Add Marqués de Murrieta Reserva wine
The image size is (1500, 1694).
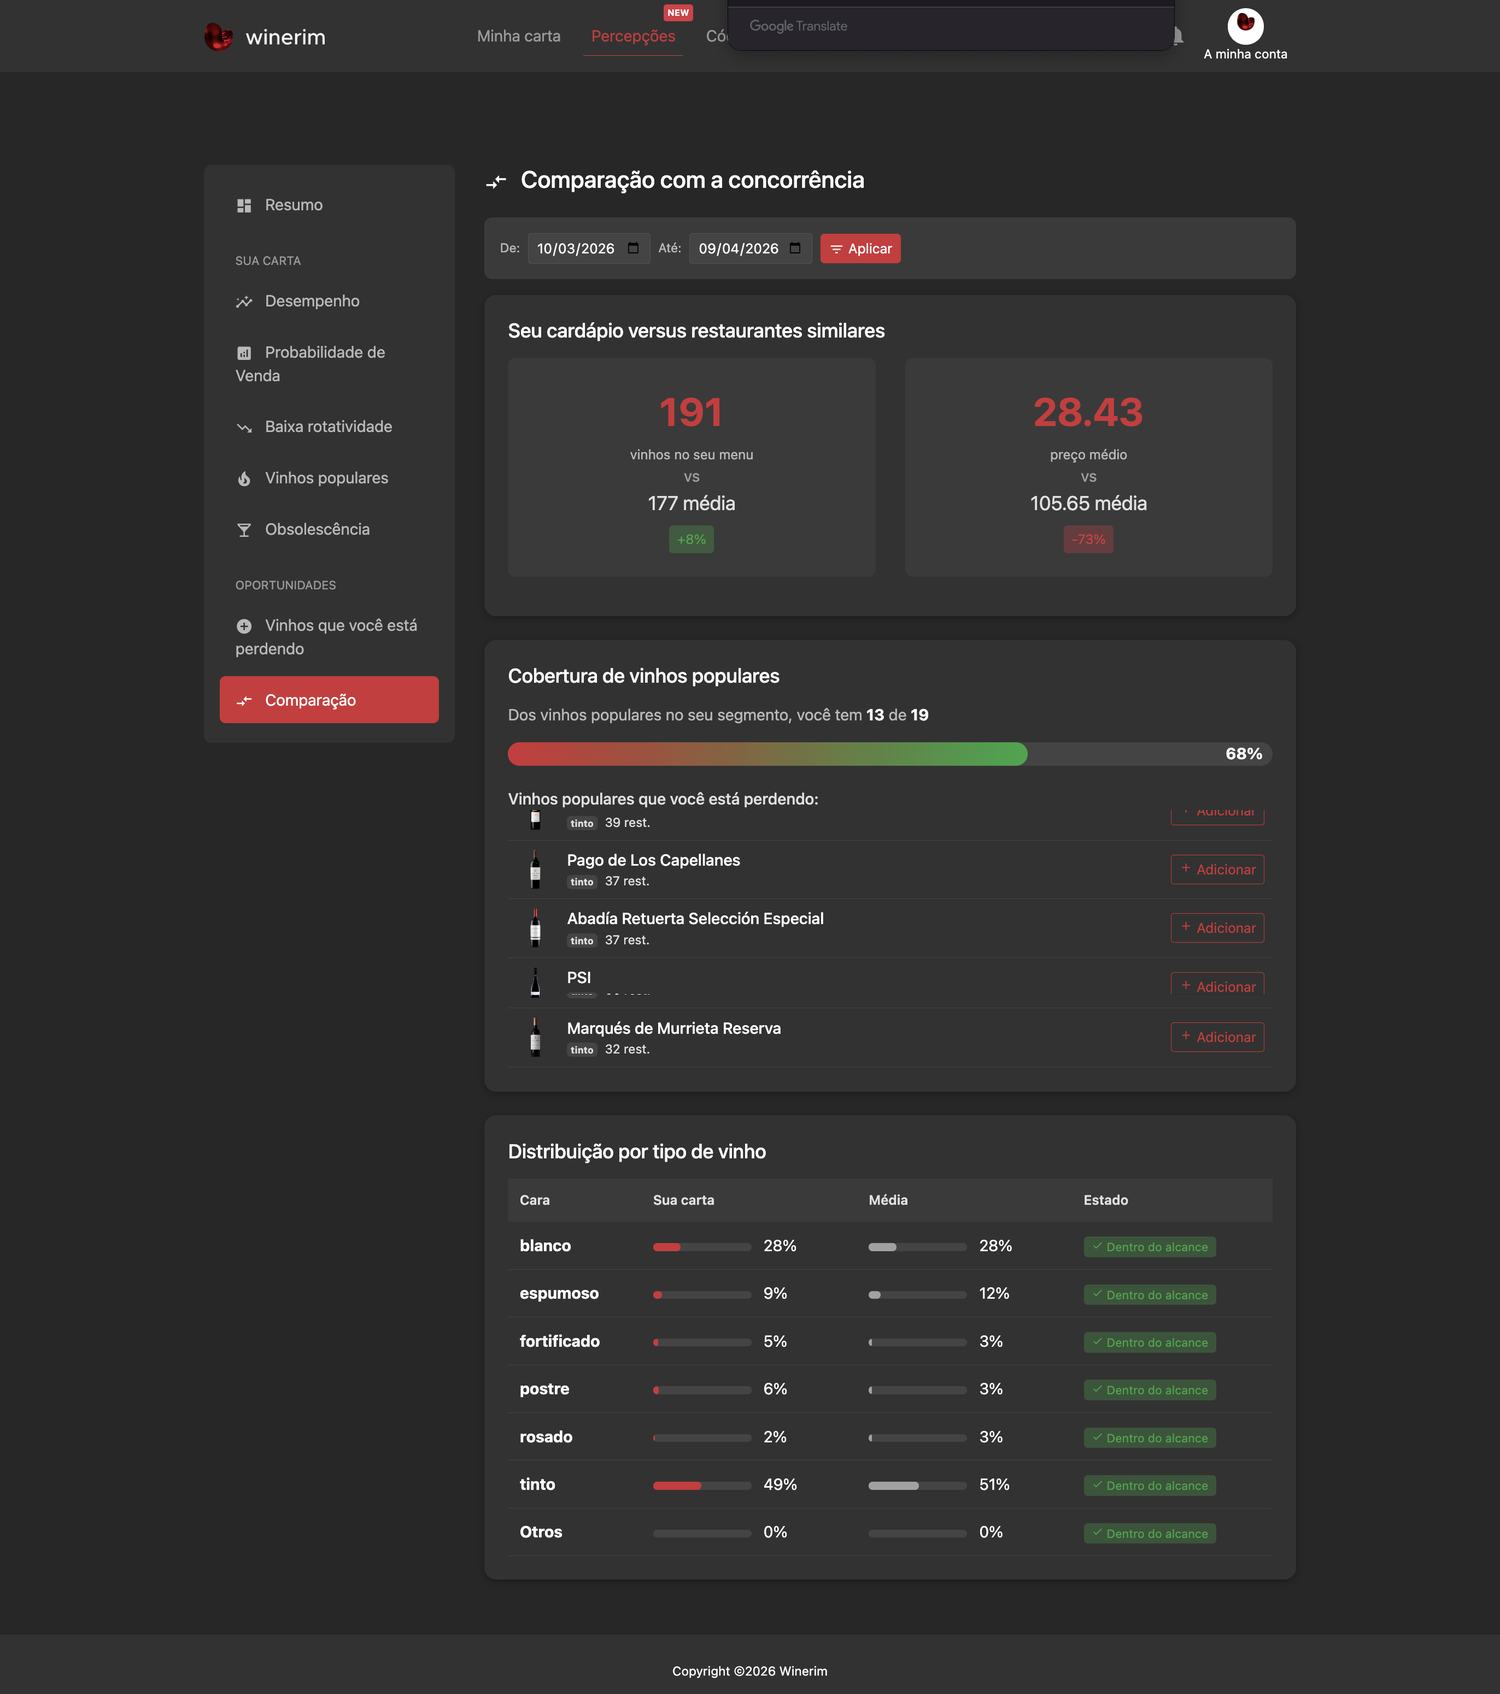click(x=1217, y=1037)
